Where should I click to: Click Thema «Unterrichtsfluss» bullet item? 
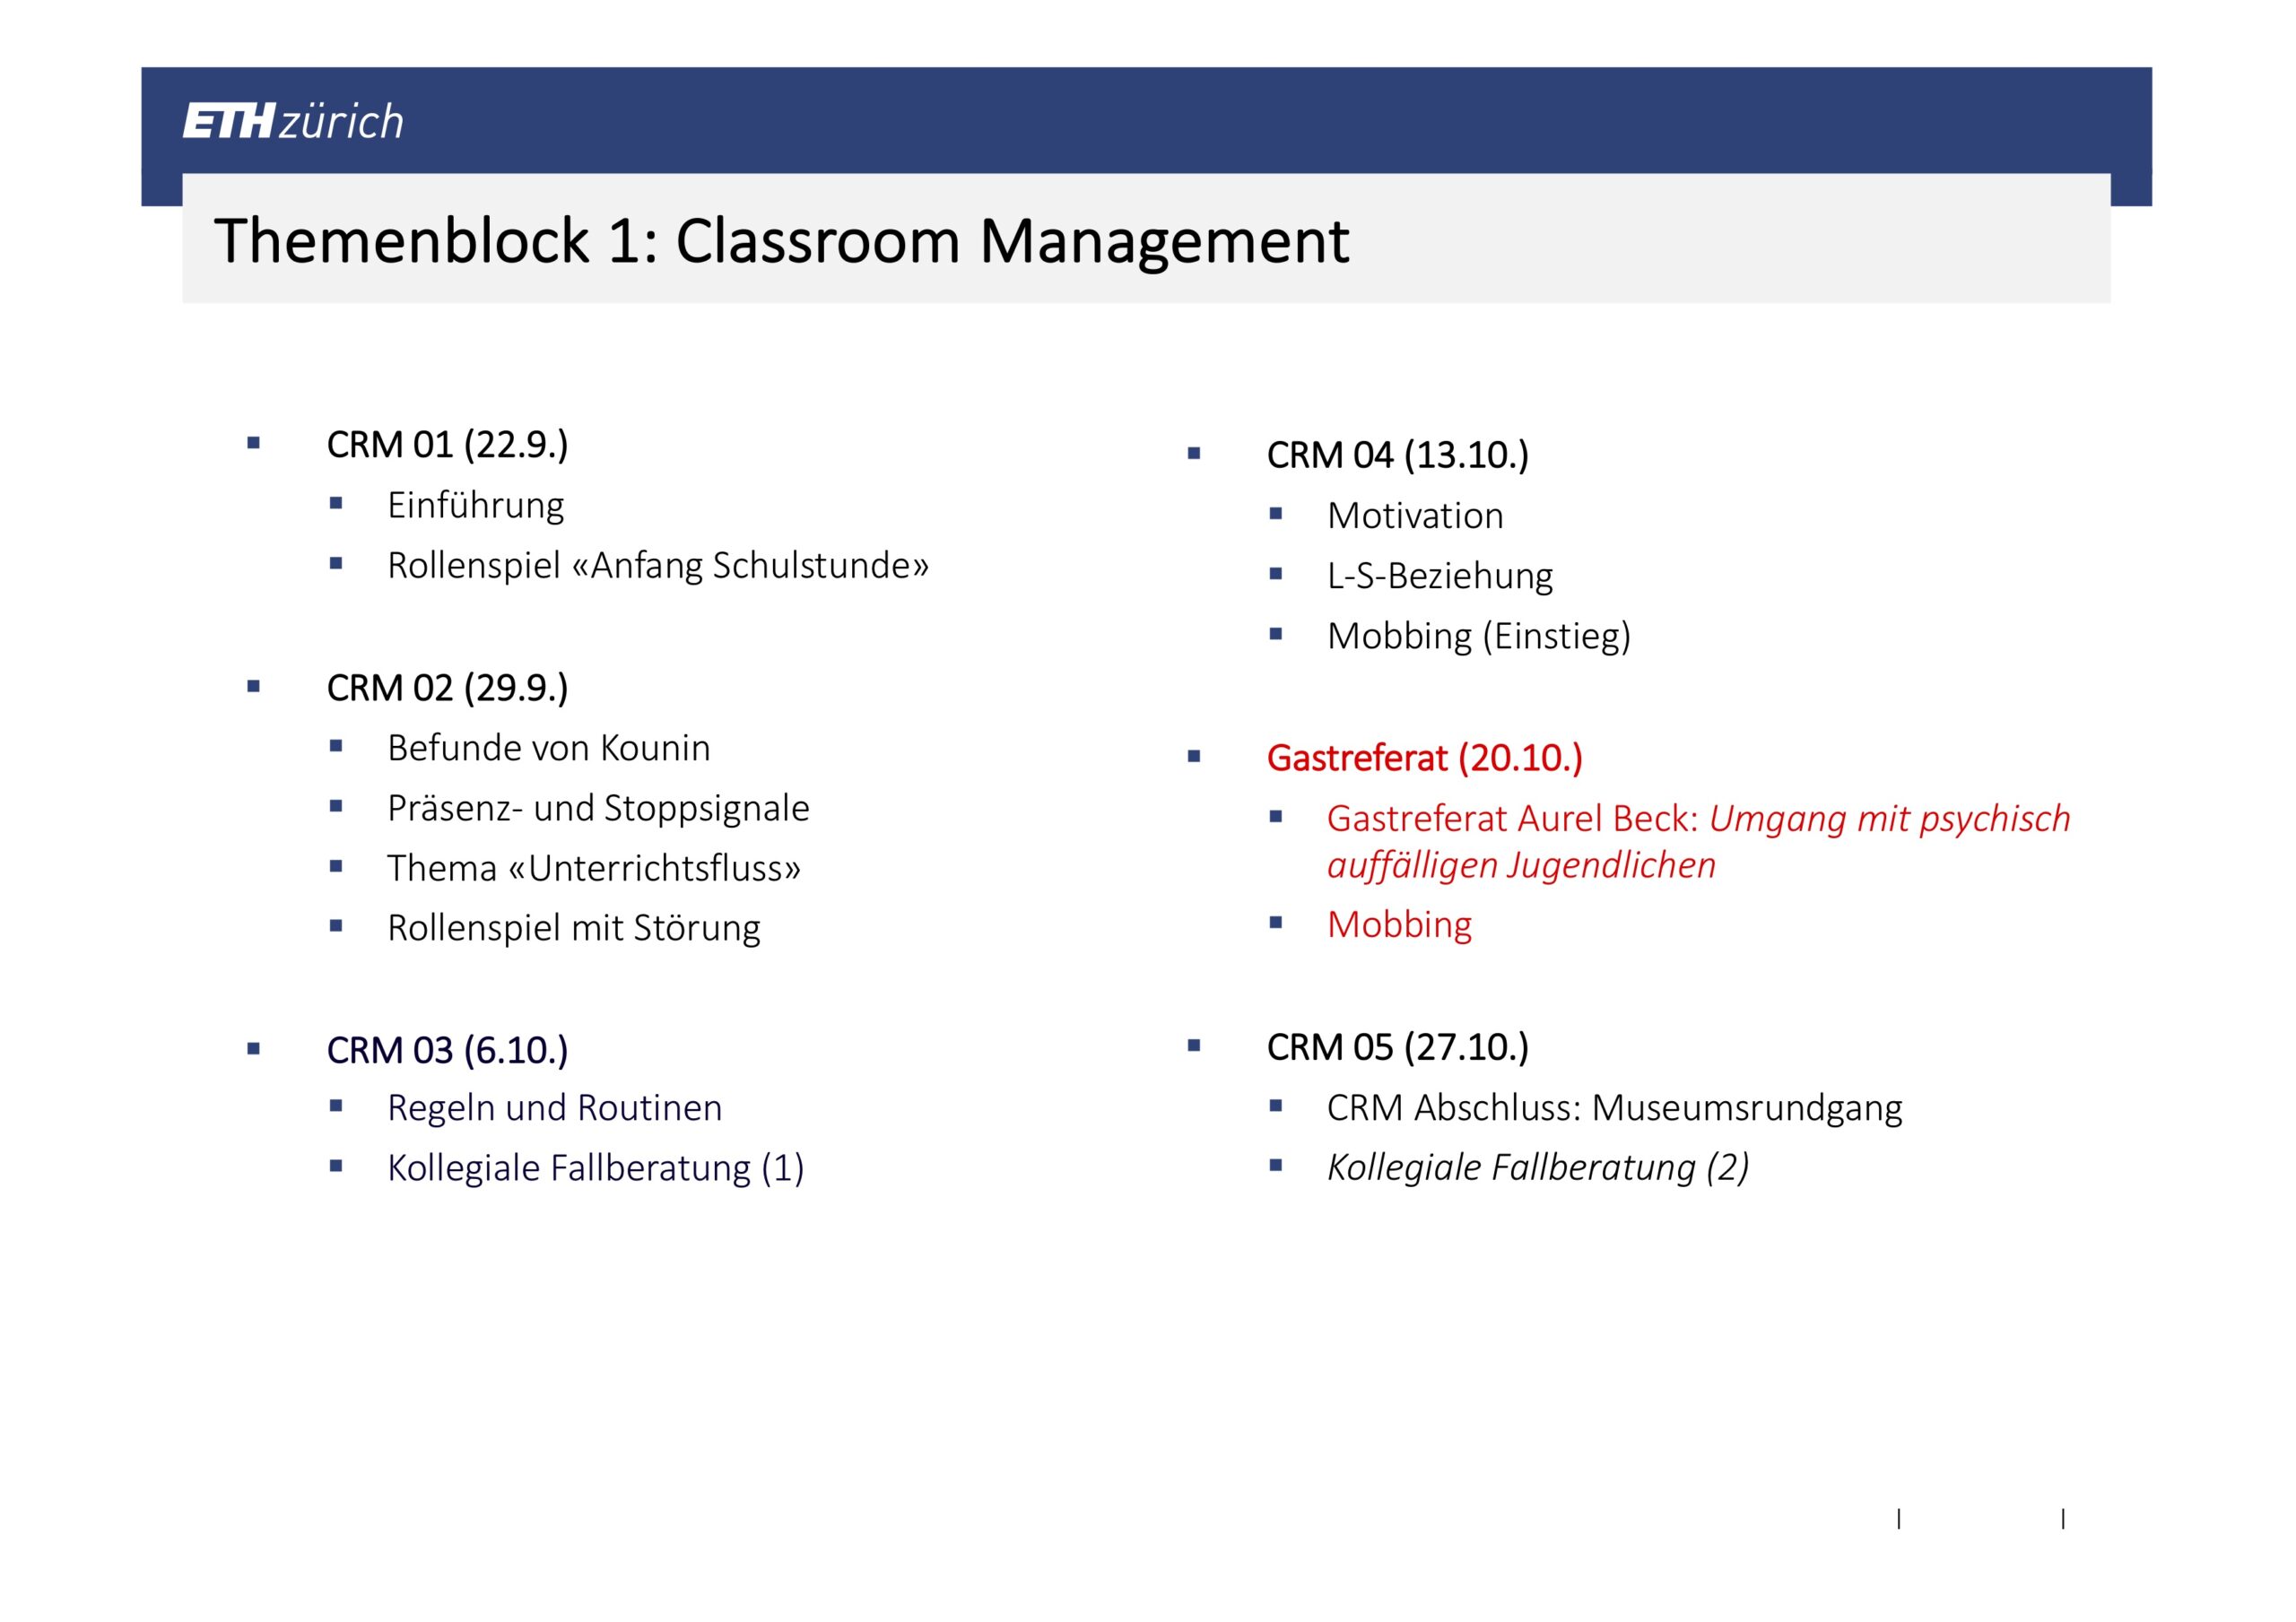click(594, 868)
